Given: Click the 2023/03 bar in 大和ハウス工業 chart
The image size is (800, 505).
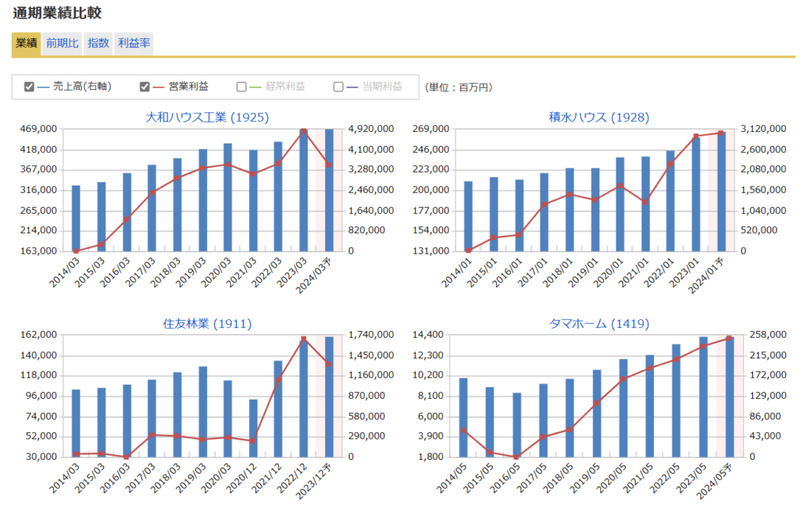Looking at the screenshot, I should pos(304,190).
